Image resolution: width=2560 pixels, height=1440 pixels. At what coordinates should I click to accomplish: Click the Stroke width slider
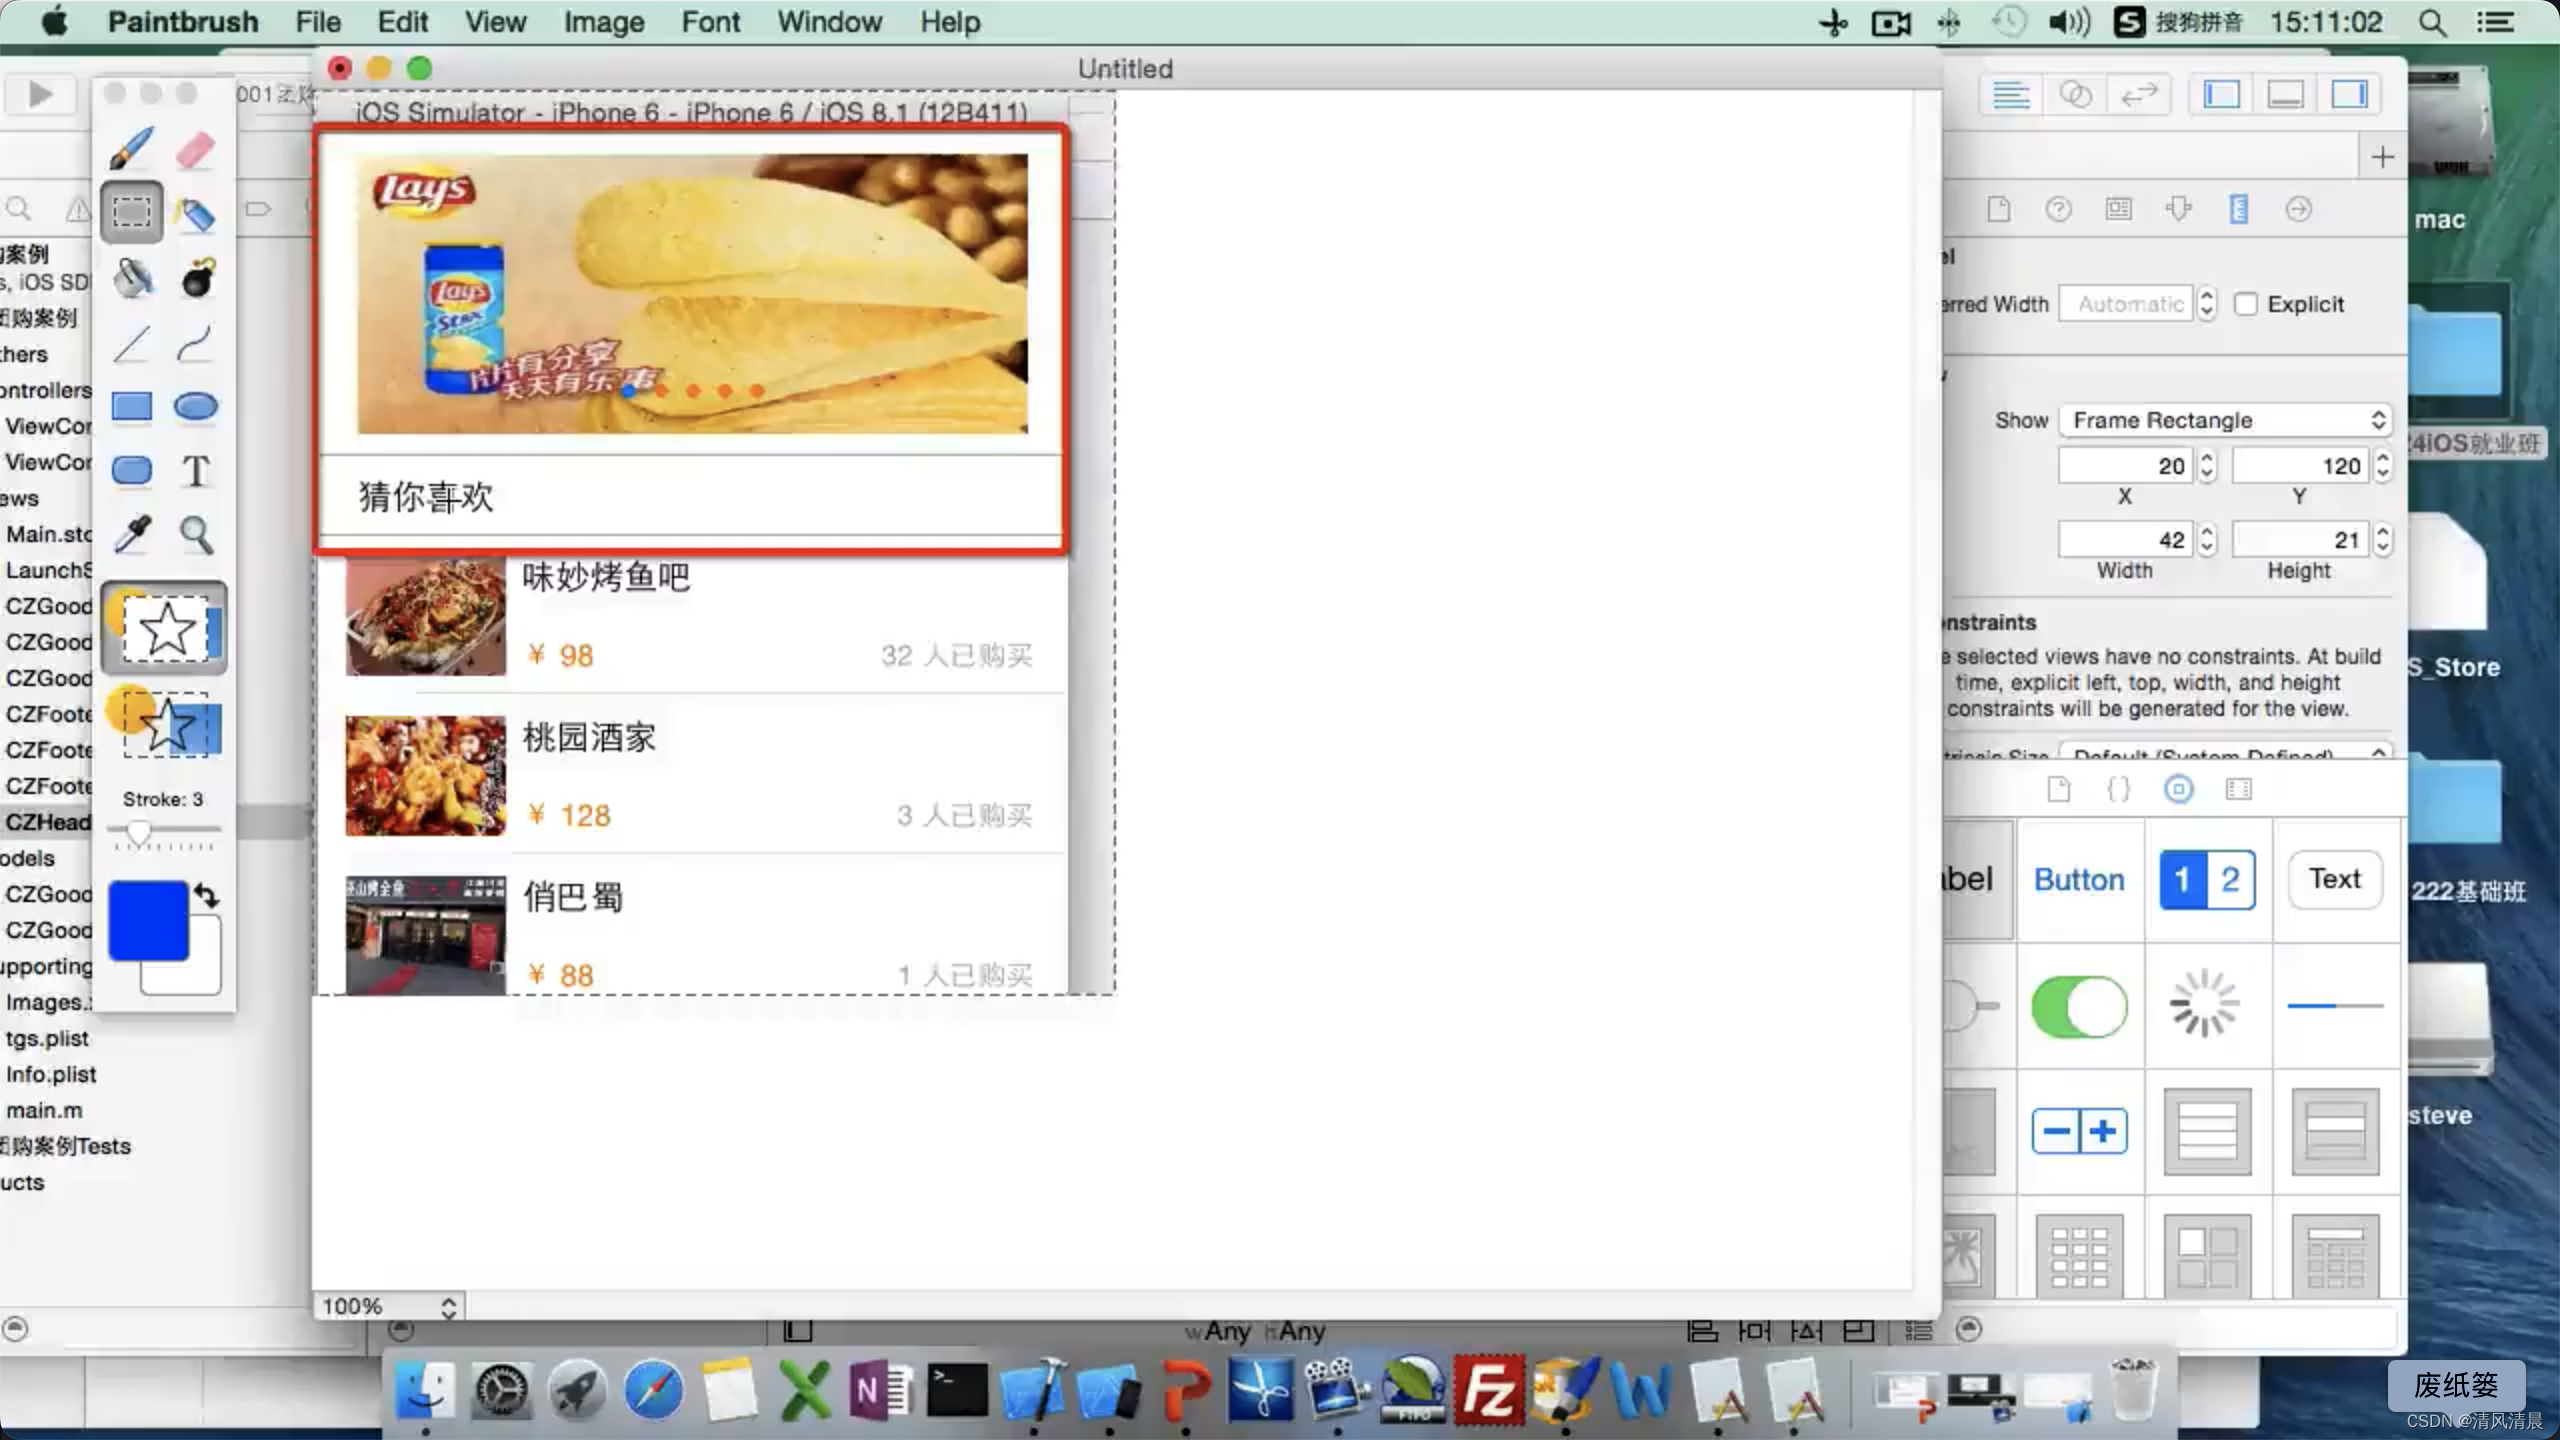(163, 830)
